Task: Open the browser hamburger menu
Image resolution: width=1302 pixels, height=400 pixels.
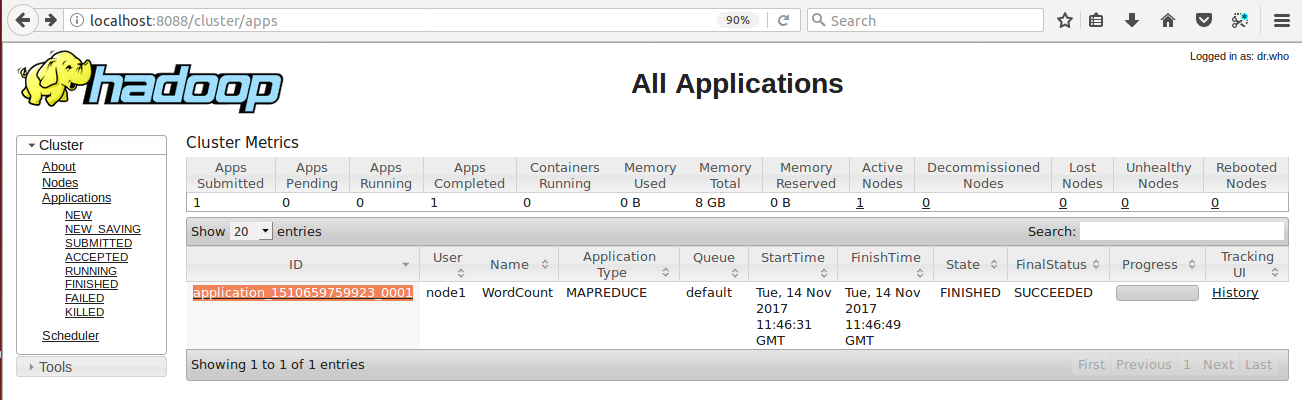Action: click(x=1281, y=20)
